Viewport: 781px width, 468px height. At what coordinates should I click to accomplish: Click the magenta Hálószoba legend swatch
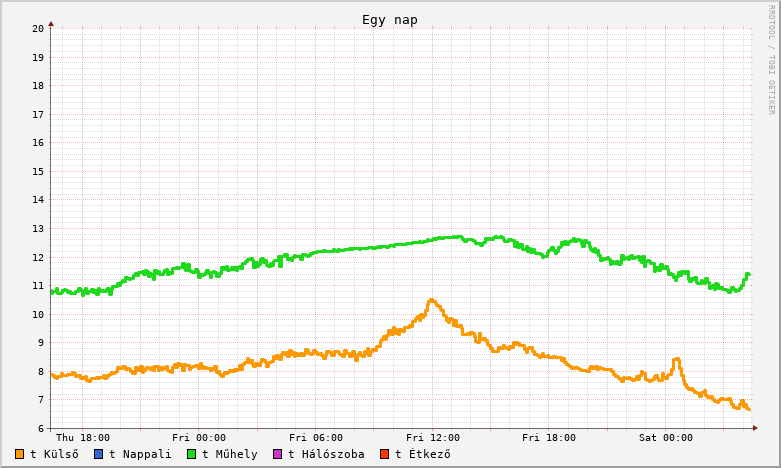click(x=277, y=454)
